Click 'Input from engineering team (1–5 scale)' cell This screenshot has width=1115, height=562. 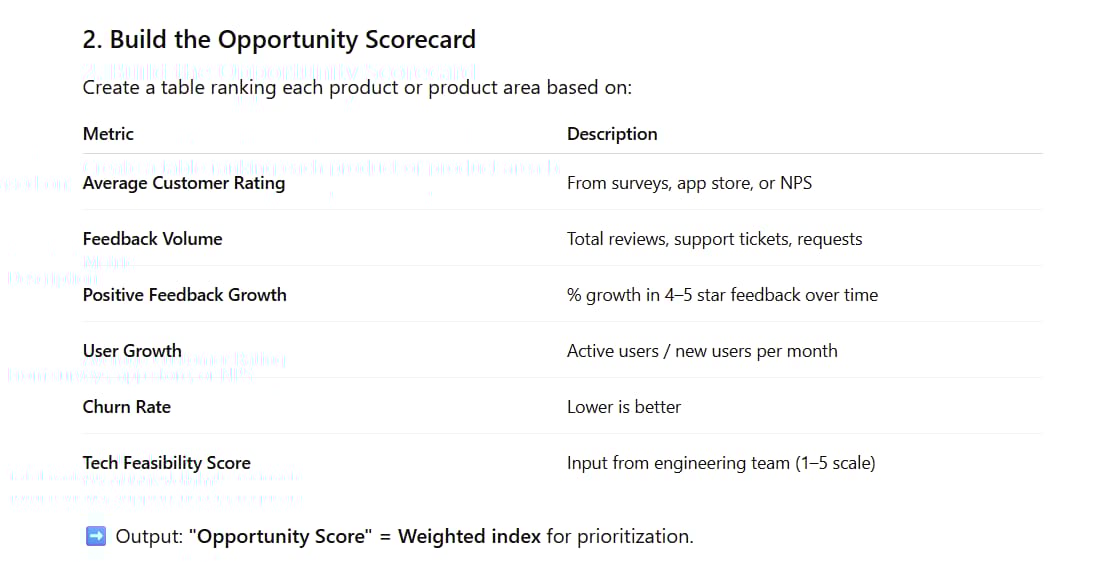[721, 463]
